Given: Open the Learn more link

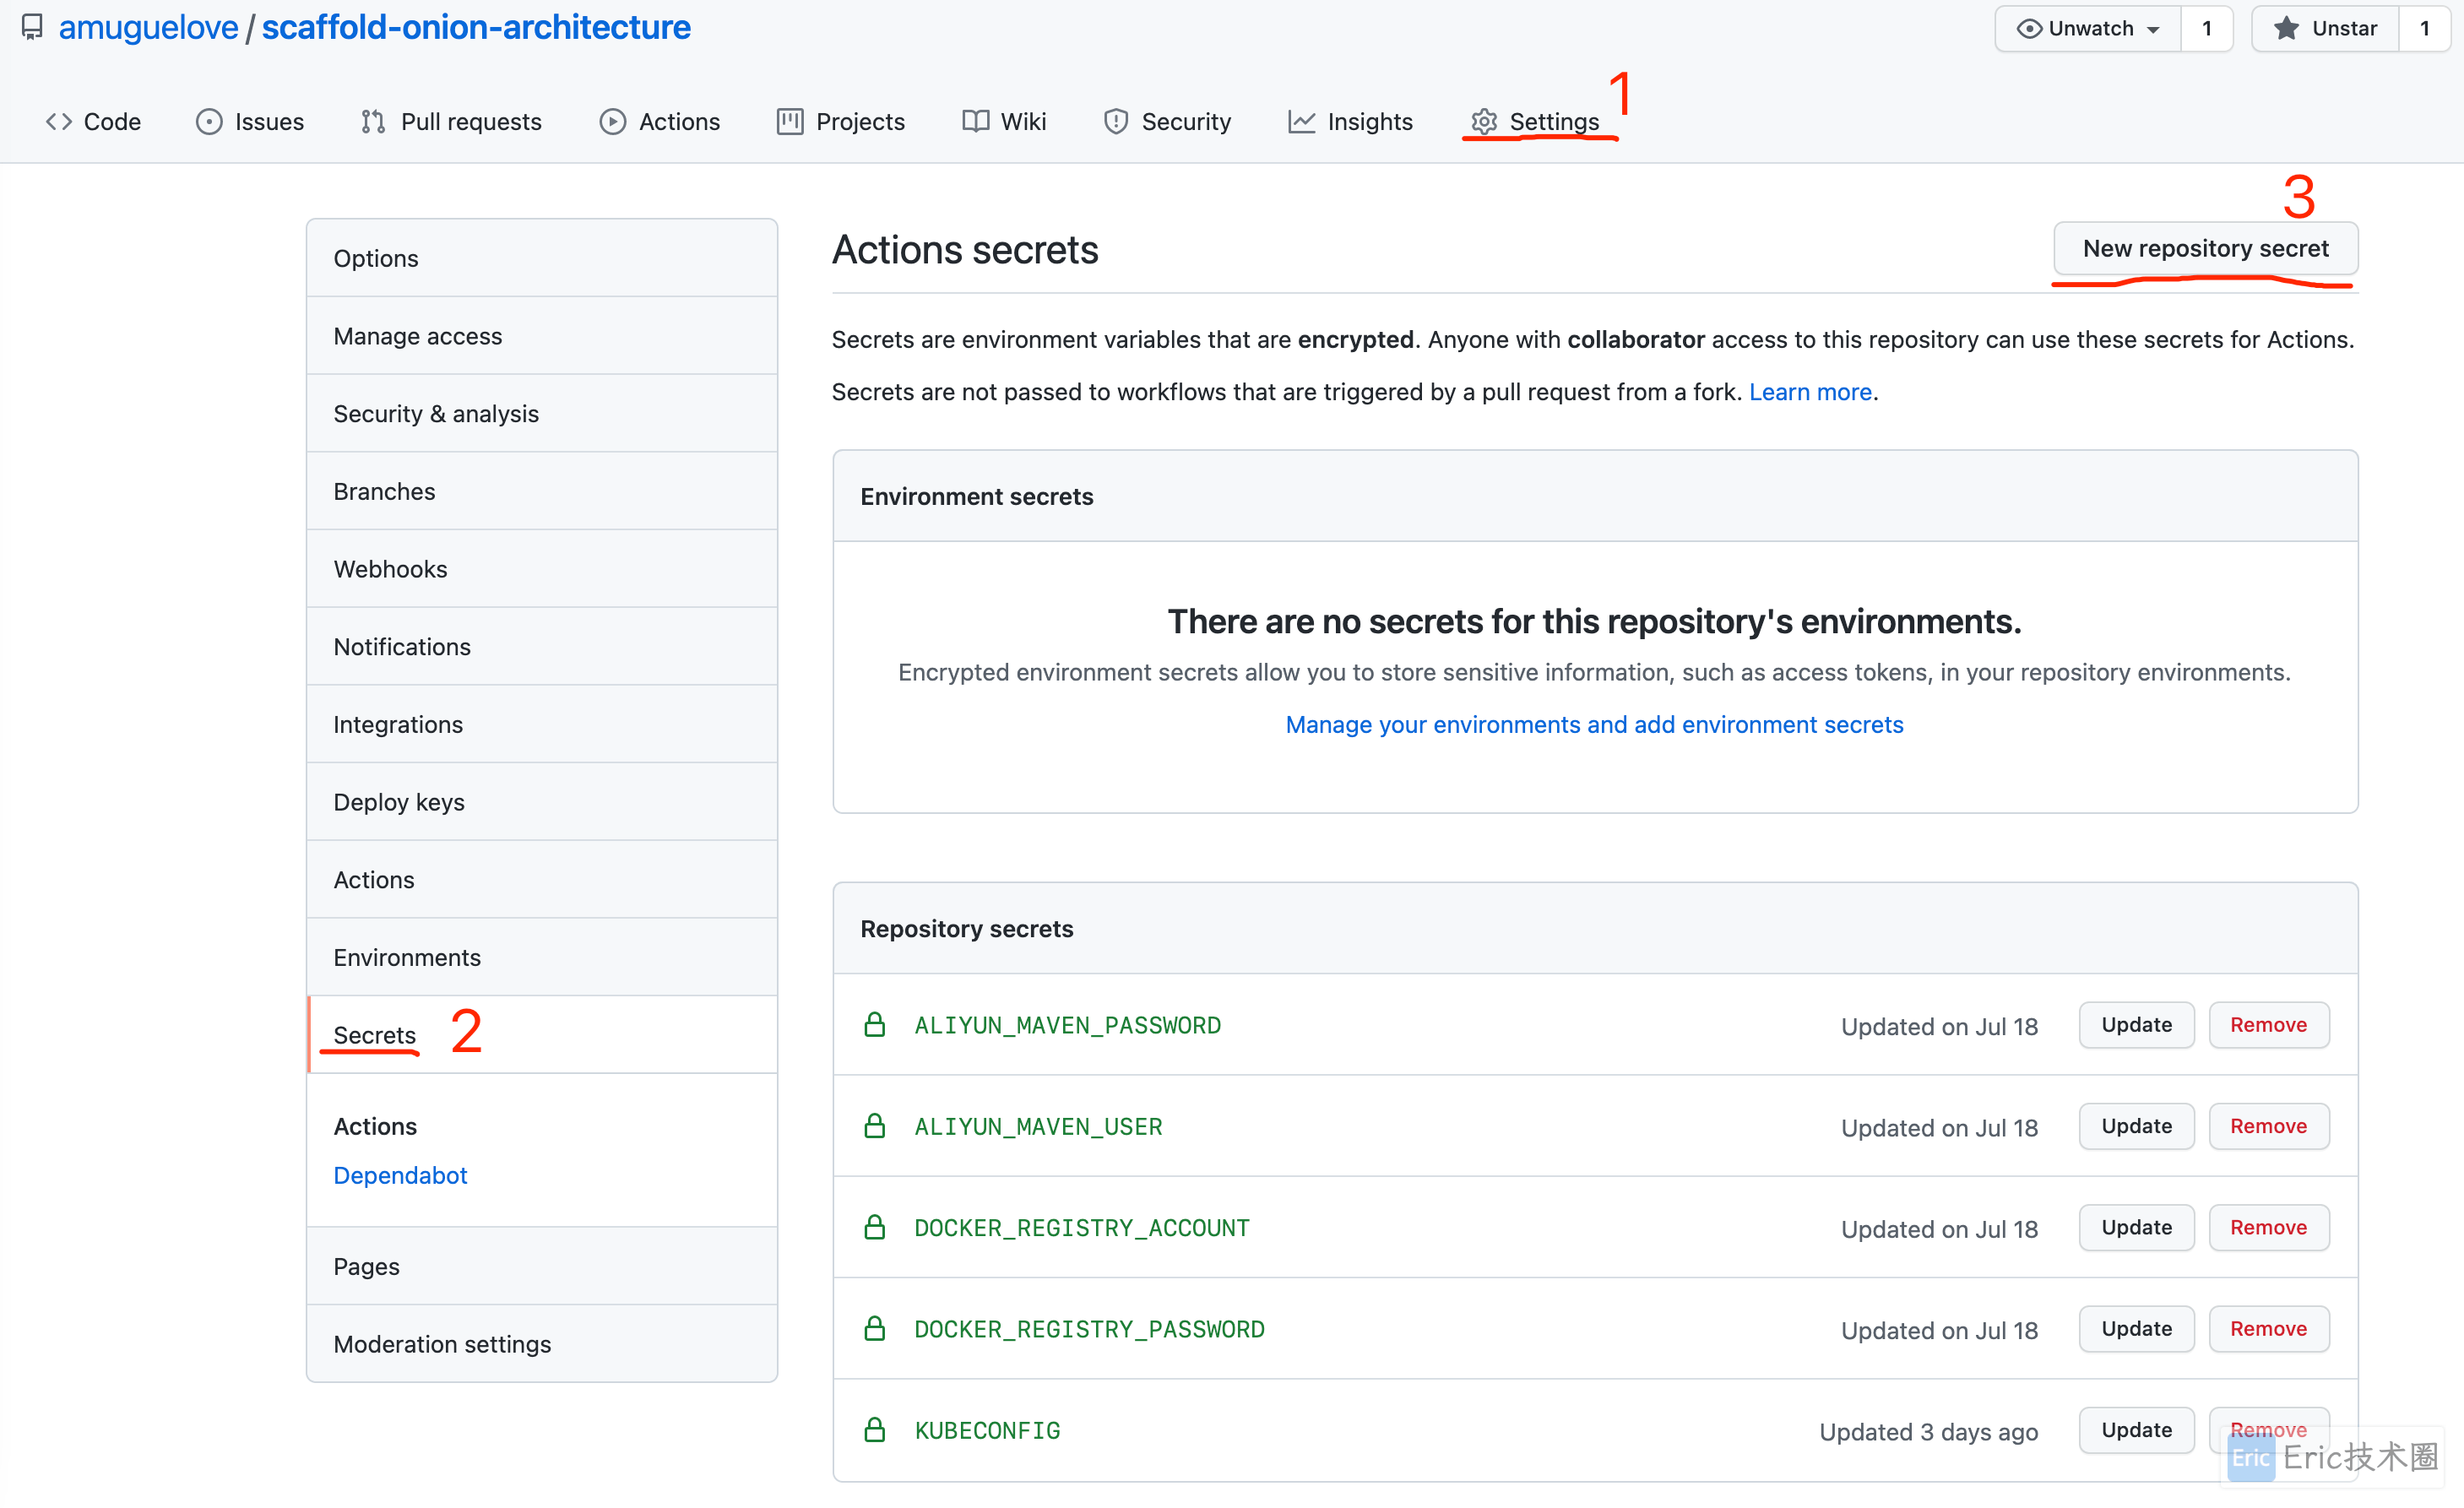Looking at the screenshot, I should [x=1810, y=392].
